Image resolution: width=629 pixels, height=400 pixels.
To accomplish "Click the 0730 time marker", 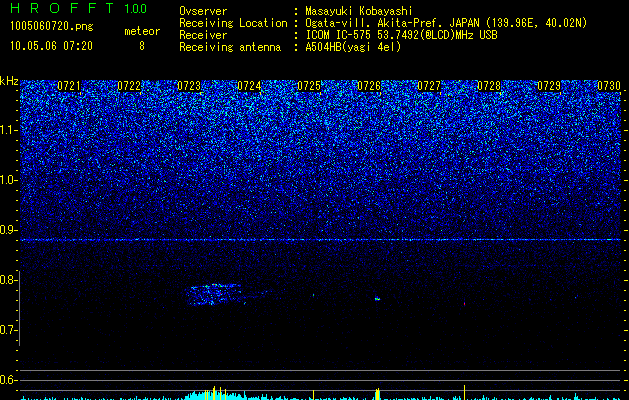I will (x=609, y=86).
